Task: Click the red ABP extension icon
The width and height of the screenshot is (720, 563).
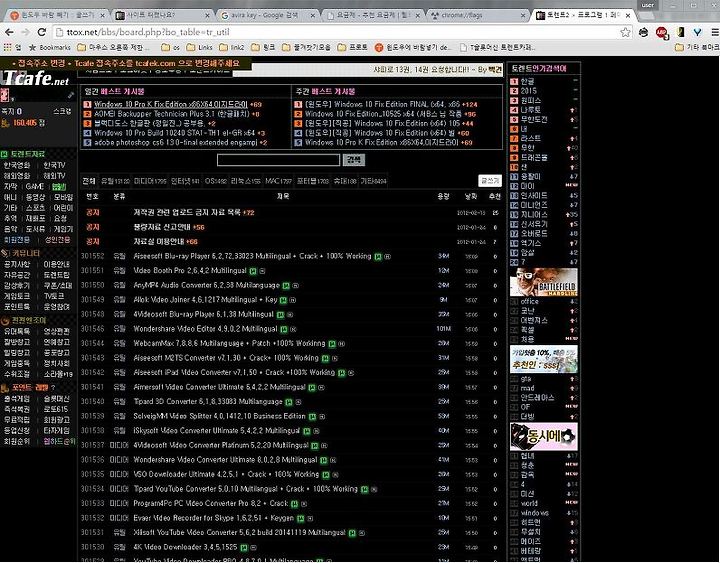Action: click(x=662, y=33)
